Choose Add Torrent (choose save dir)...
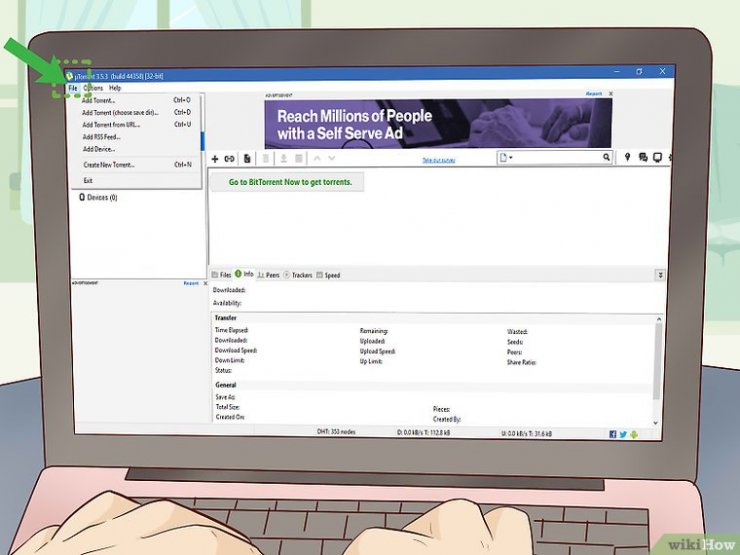This screenshot has height=555, width=740. [136, 112]
